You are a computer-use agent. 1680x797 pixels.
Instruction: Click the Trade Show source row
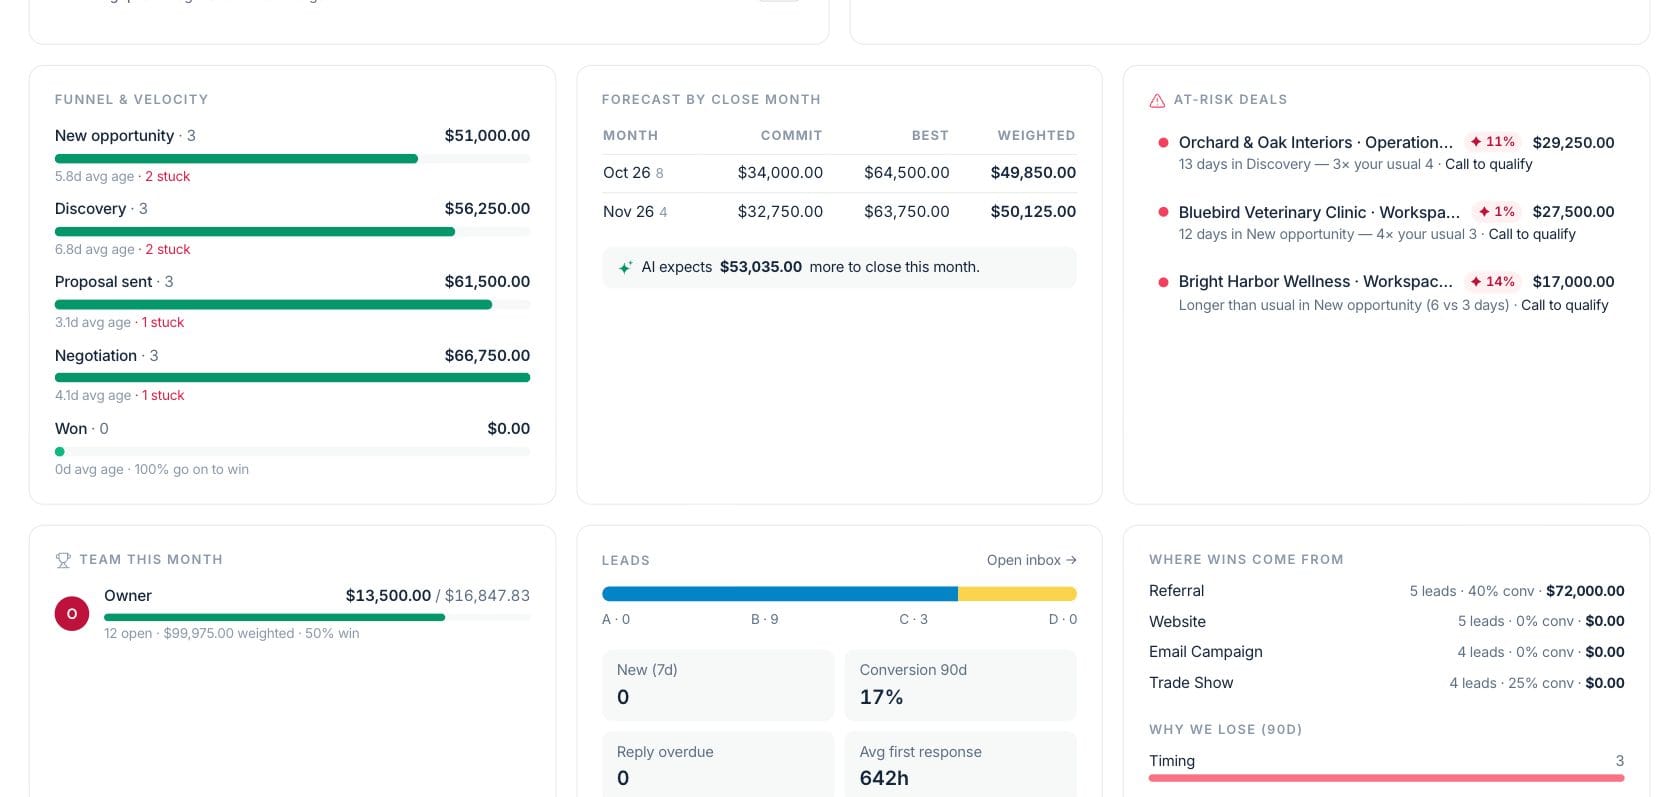(1386, 683)
